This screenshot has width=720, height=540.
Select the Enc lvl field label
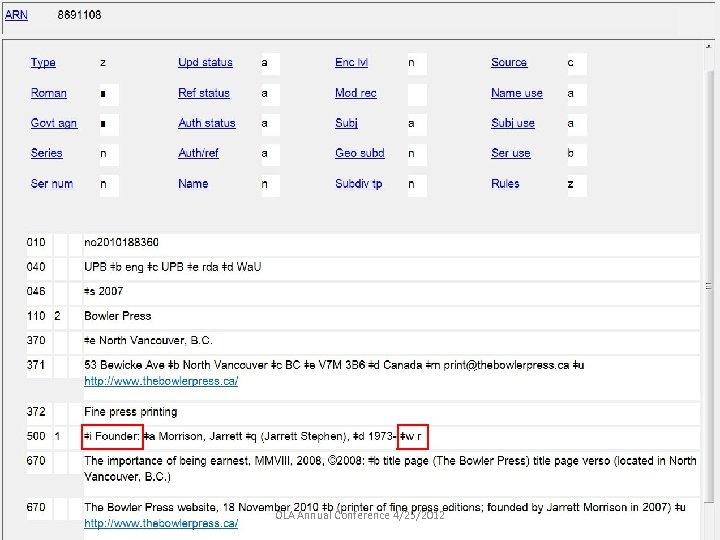pos(351,62)
